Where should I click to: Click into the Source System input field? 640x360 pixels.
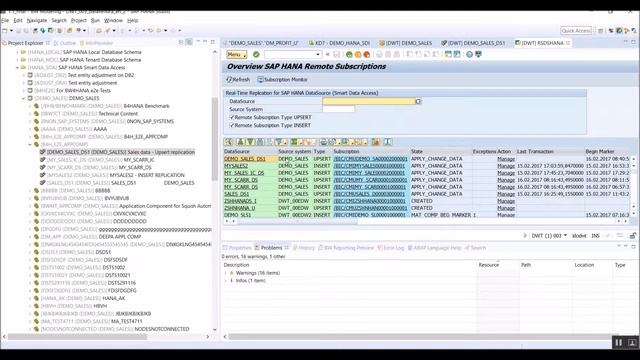(338, 109)
